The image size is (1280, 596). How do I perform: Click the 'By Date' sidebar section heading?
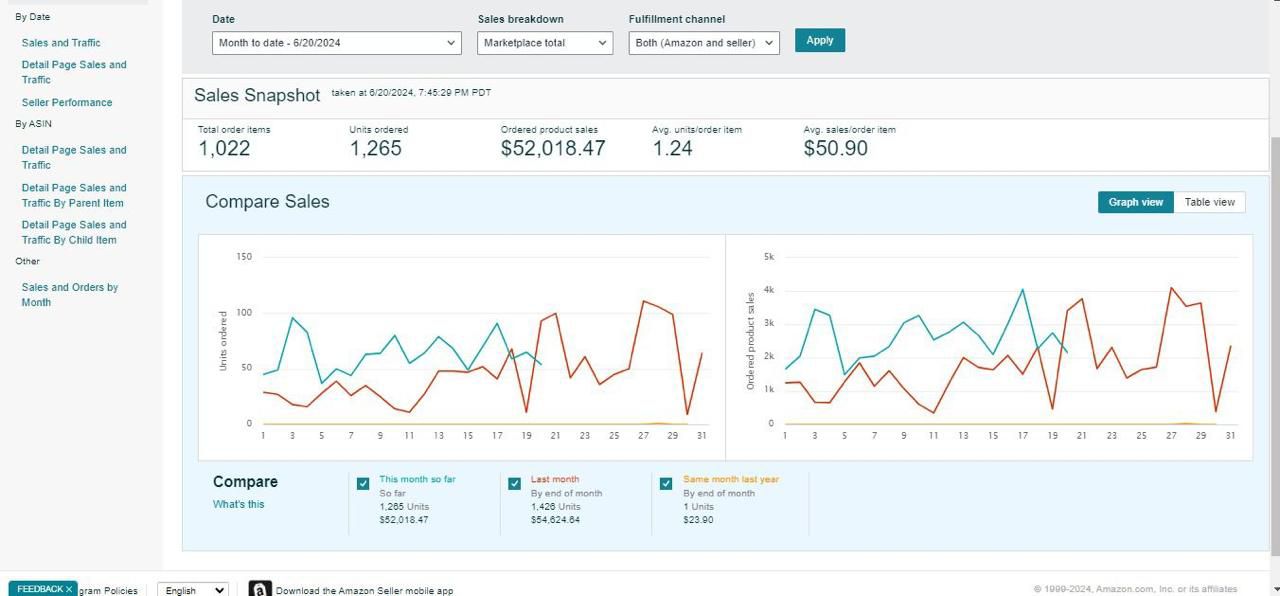tap(32, 17)
